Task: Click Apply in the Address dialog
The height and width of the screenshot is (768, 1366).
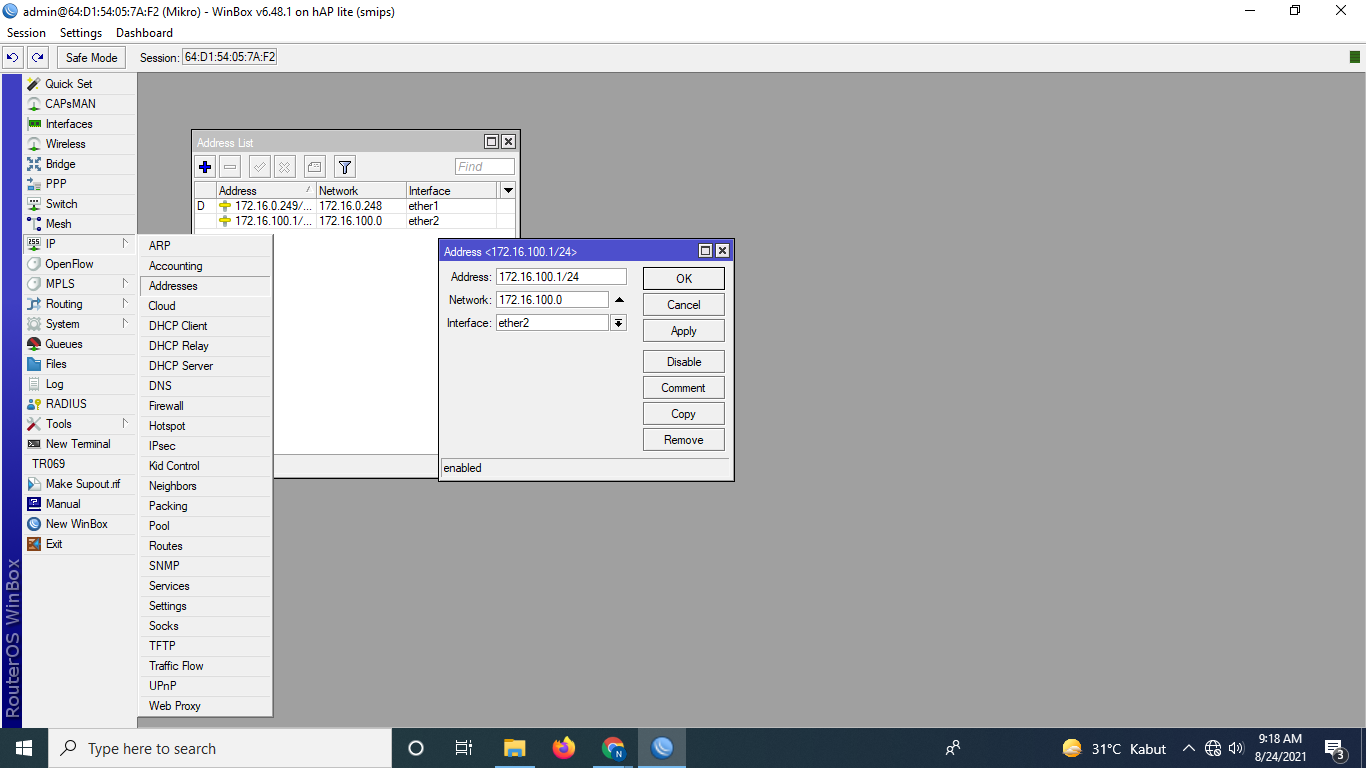Action: pyautogui.click(x=684, y=331)
